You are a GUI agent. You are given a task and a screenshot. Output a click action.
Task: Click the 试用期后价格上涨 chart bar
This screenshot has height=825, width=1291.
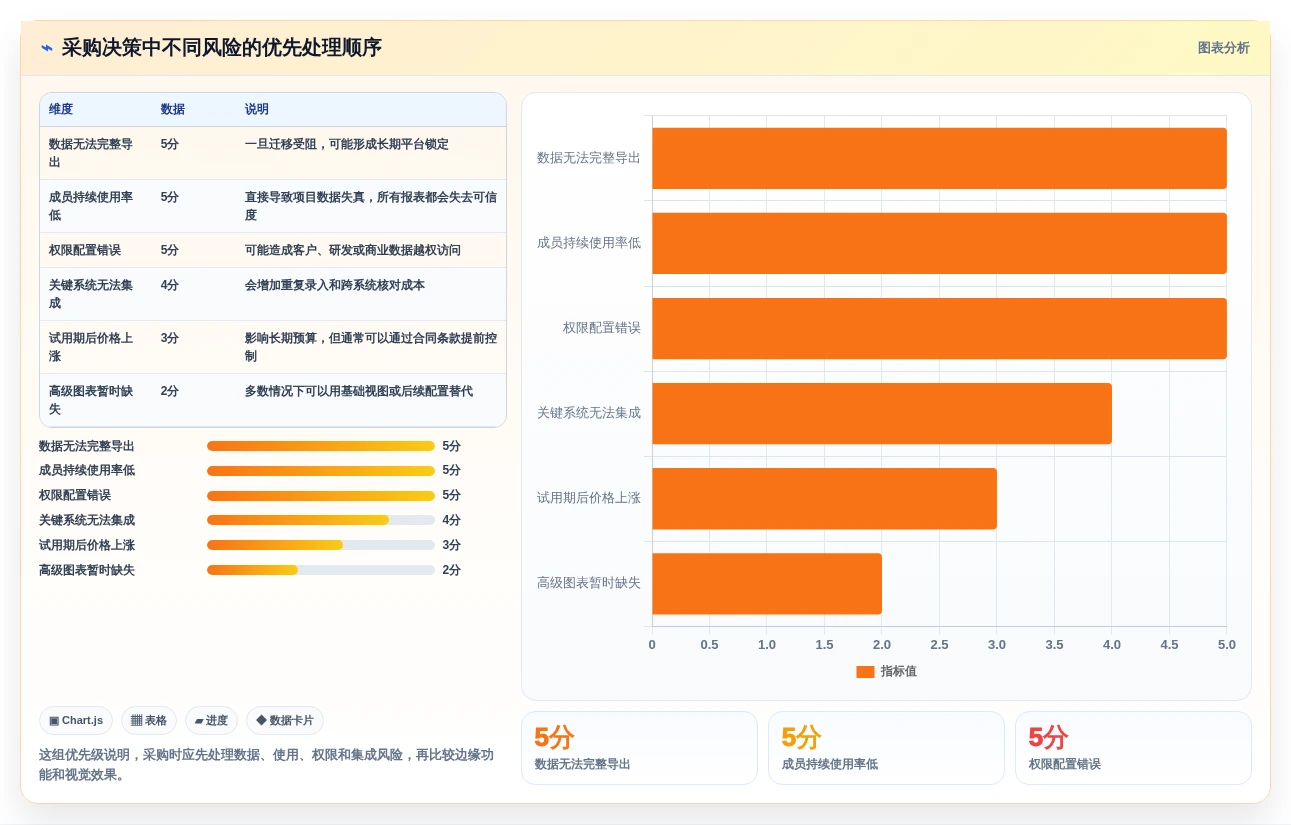click(x=824, y=498)
